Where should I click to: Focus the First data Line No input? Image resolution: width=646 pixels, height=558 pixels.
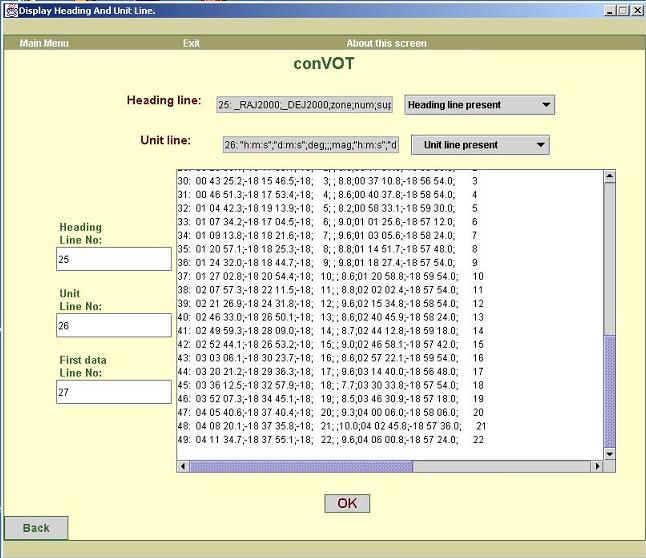click(x=114, y=392)
